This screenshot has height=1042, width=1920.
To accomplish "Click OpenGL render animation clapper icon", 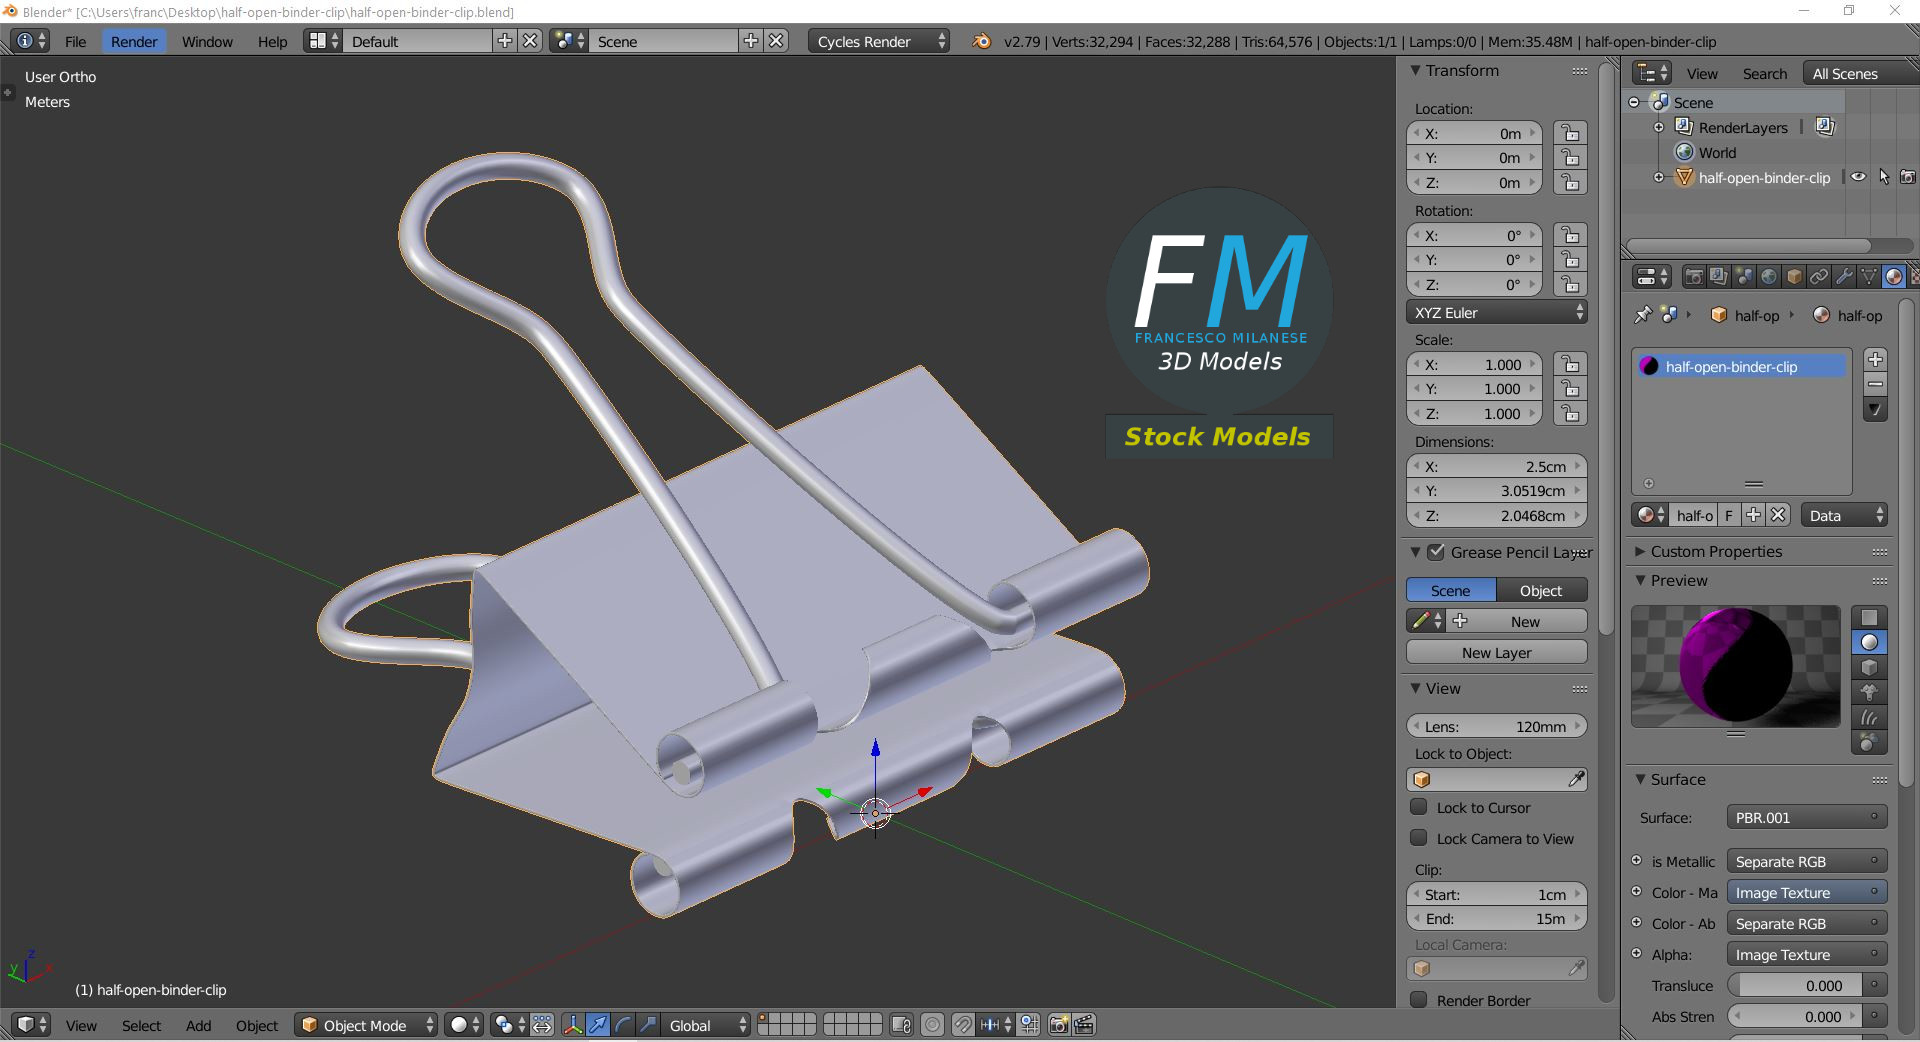I will 1084,1025.
